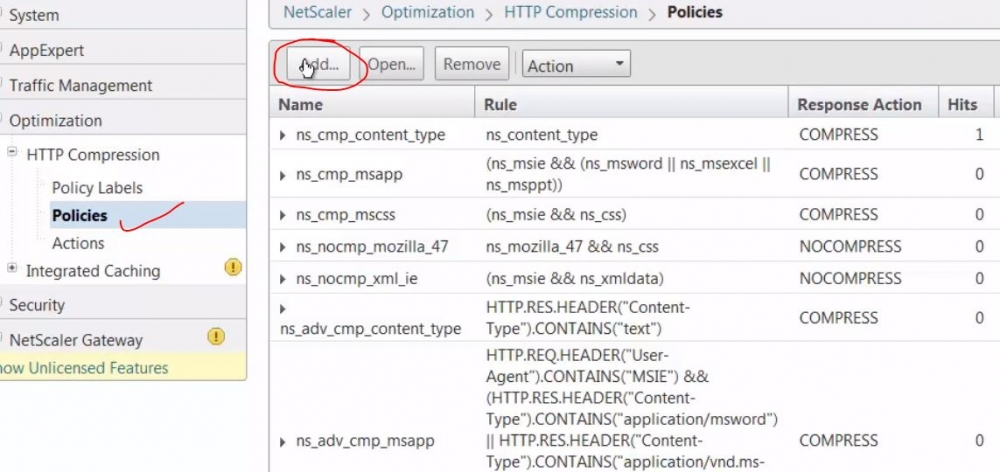
Task: Select the ns_nocmp_mozilla_47 policy name
Action: 372,247
